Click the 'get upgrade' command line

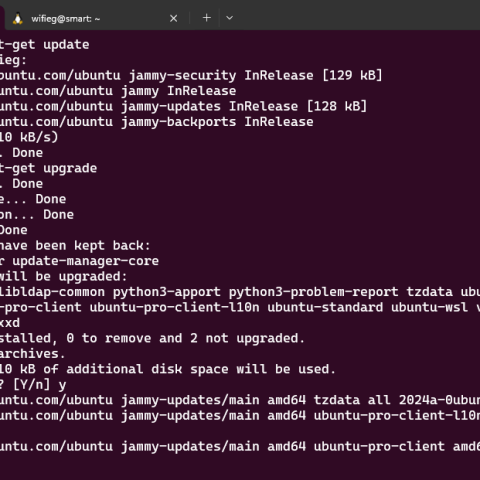[x=48, y=168]
